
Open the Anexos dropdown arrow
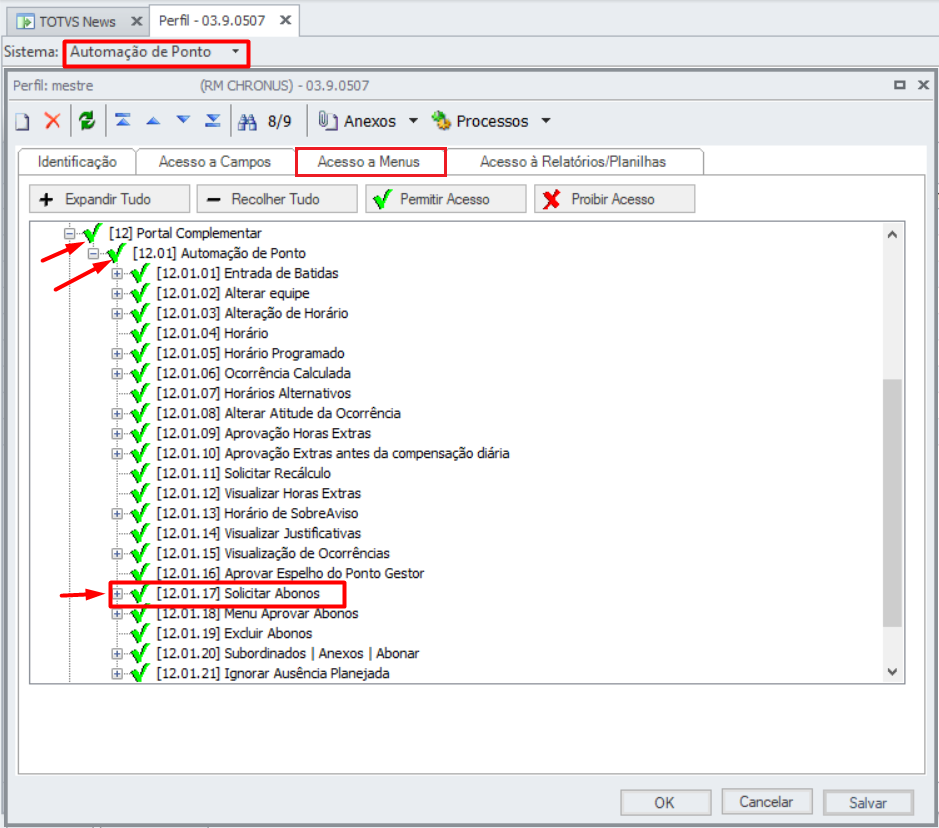pos(413,120)
